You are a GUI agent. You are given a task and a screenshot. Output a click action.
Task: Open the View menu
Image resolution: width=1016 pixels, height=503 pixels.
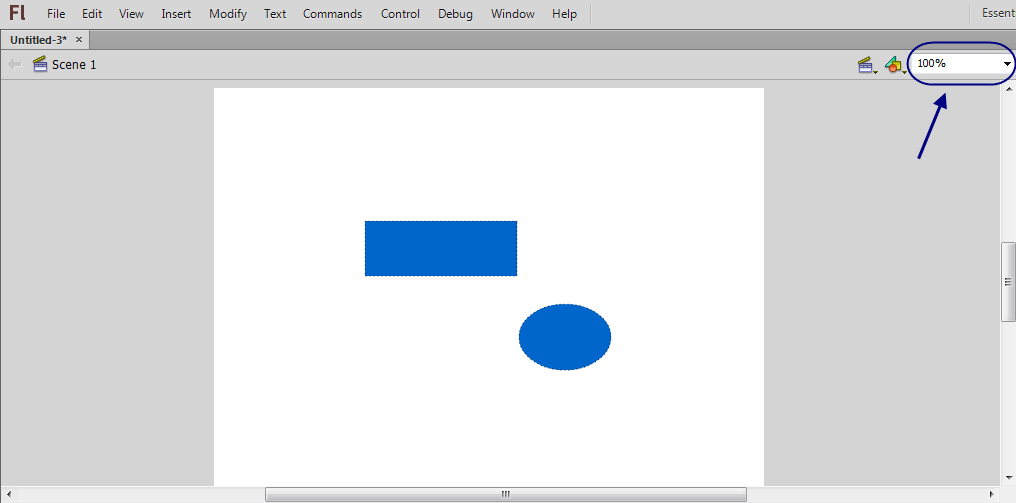132,14
